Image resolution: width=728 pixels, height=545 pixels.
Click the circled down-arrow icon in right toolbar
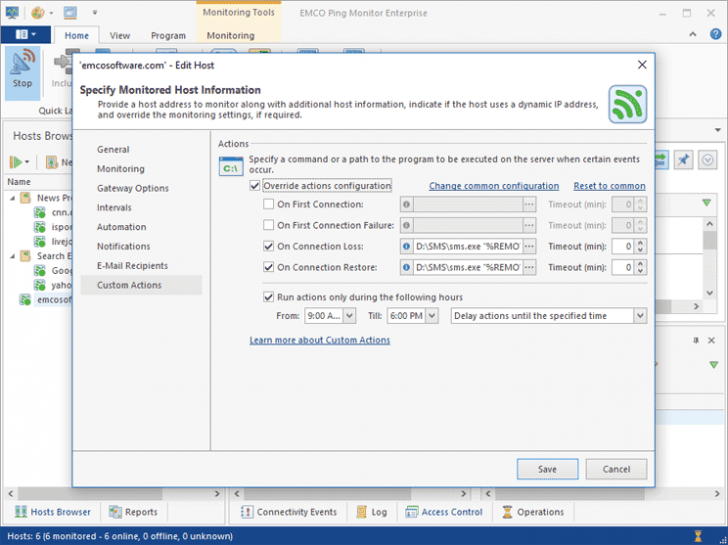click(707, 160)
